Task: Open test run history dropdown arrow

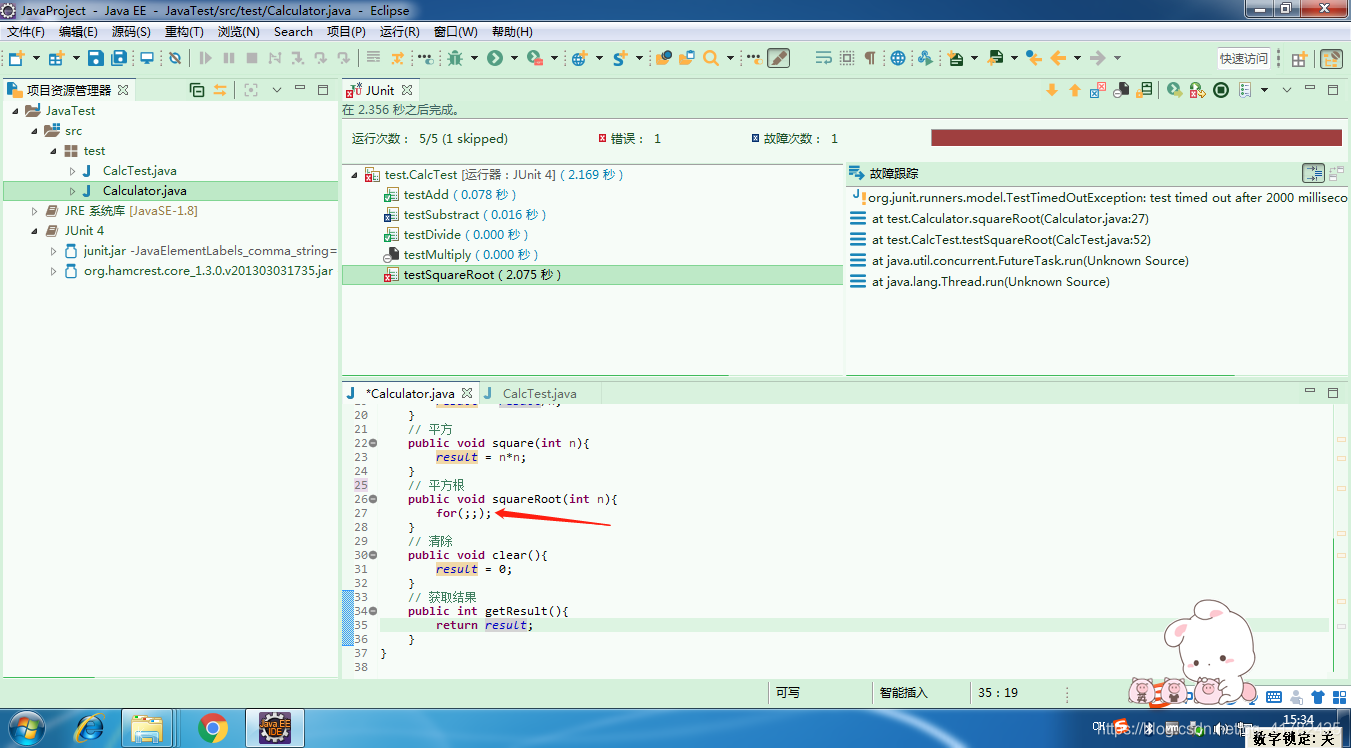Action: (x=1264, y=90)
